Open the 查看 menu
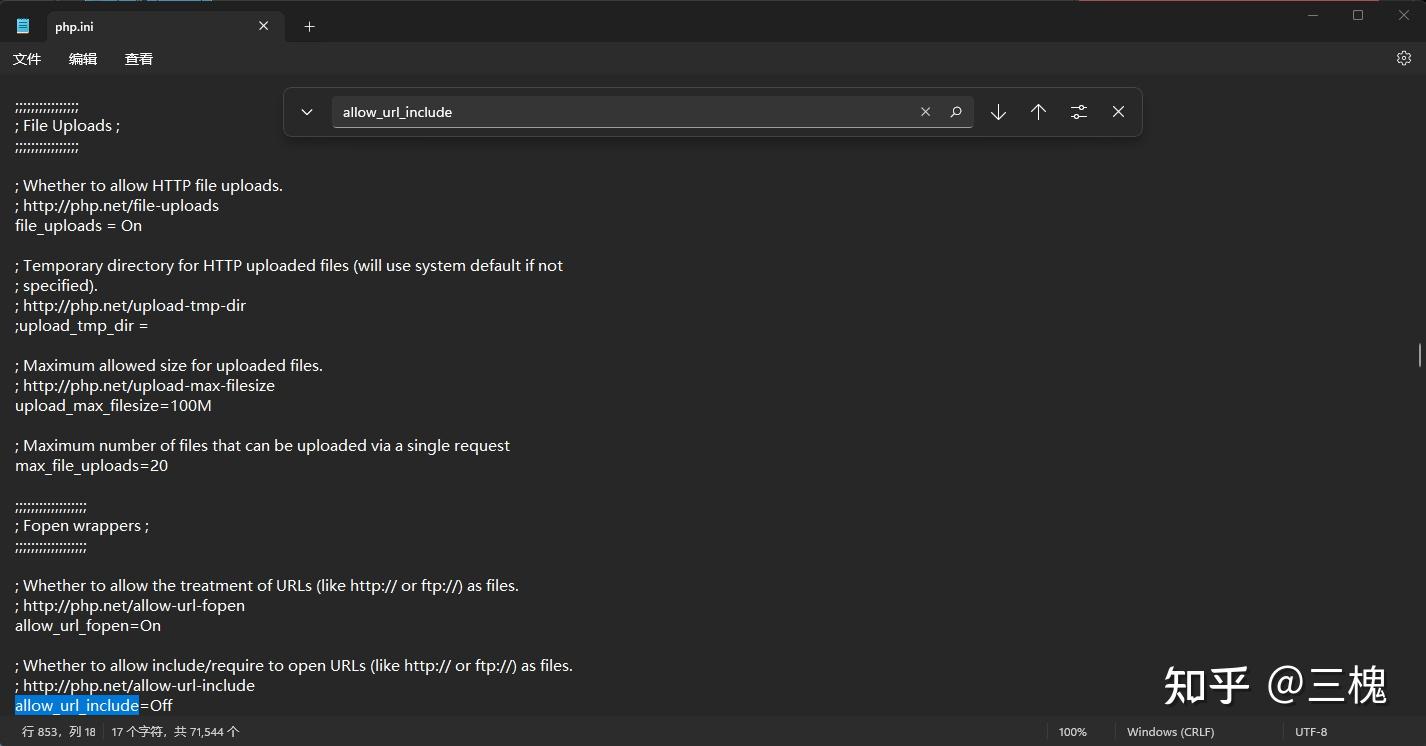The height and width of the screenshot is (746, 1426). click(x=139, y=59)
